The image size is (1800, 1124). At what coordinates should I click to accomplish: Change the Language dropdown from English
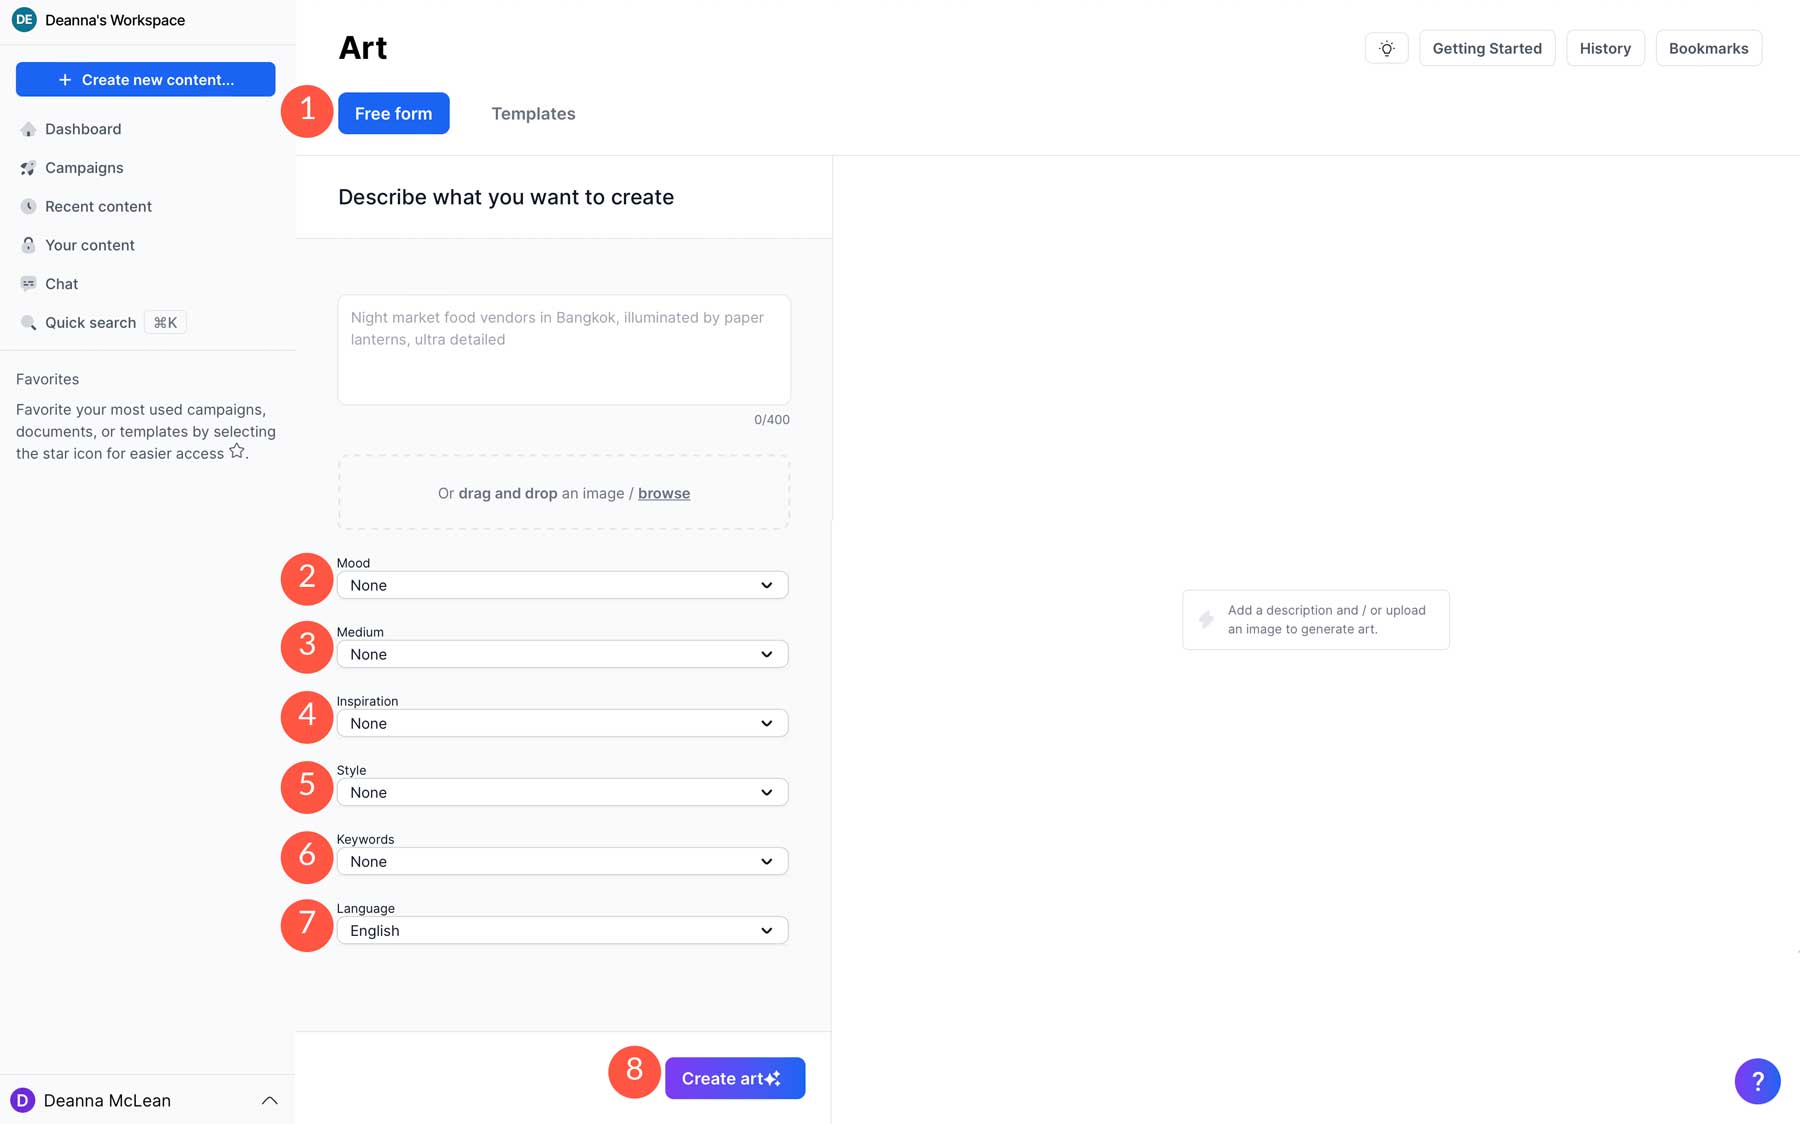[562, 930]
